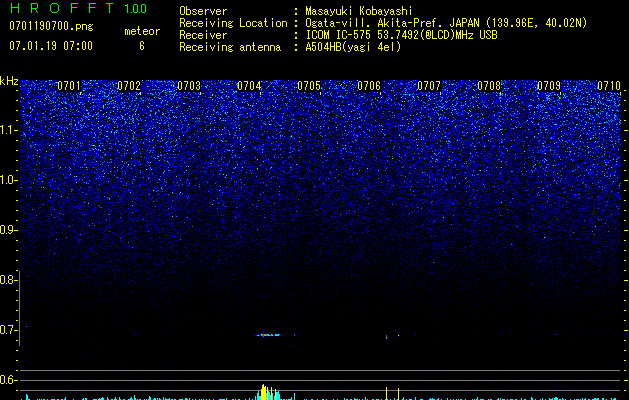
Task: Click the 0.7 frequency axis label
Action: pyautogui.click(x=8, y=330)
